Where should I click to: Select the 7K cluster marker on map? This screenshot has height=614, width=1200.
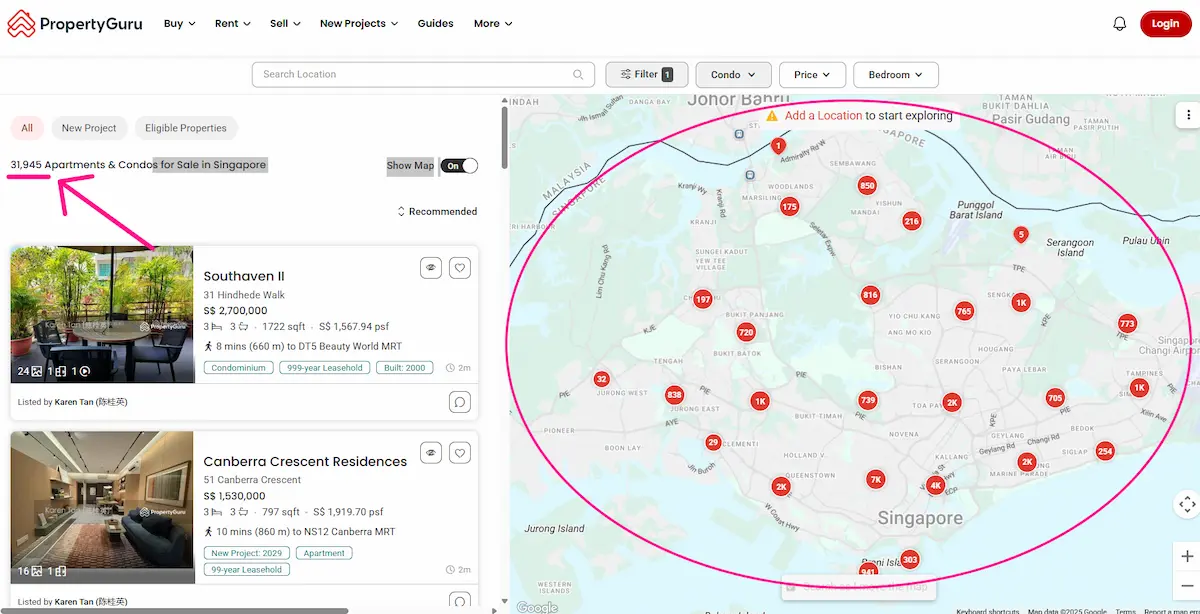(x=876, y=480)
